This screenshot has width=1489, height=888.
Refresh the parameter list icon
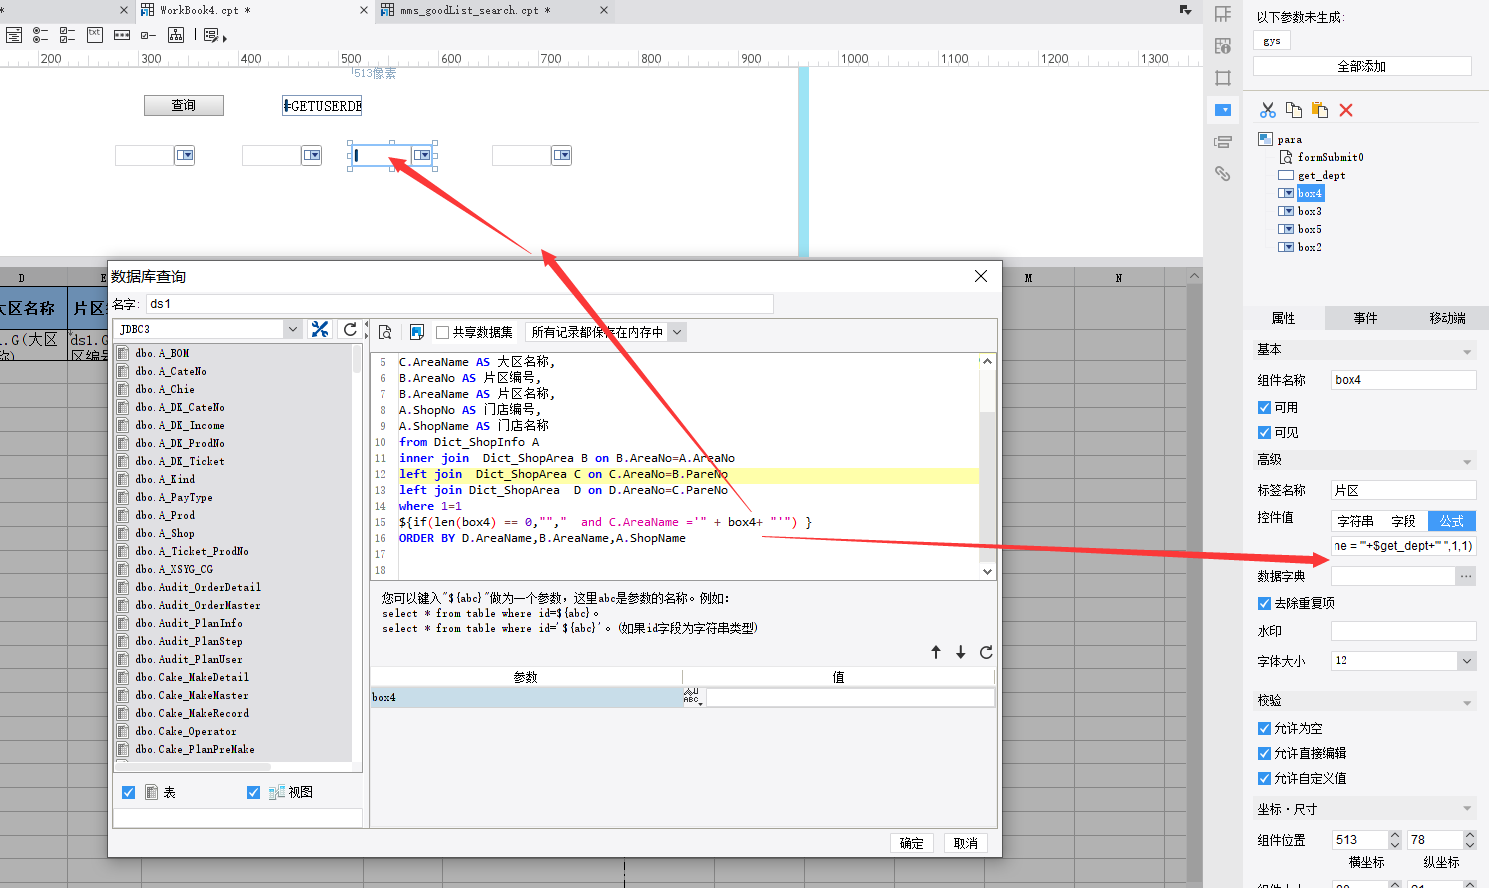point(986,652)
